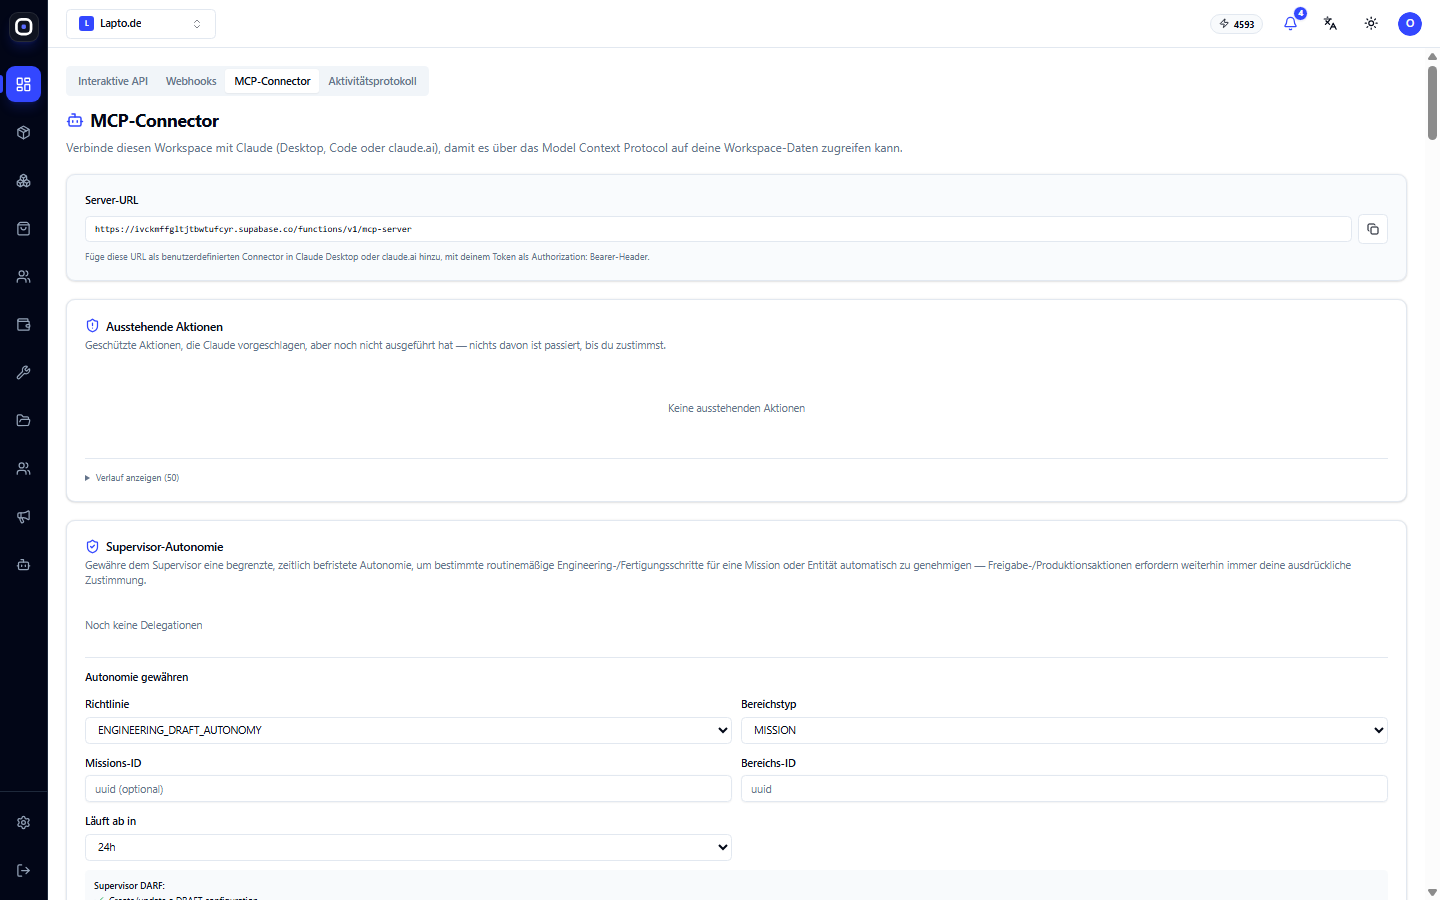Switch to the Interaktive API tab
This screenshot has width=1440, height=900.
[x=113, y=81]
